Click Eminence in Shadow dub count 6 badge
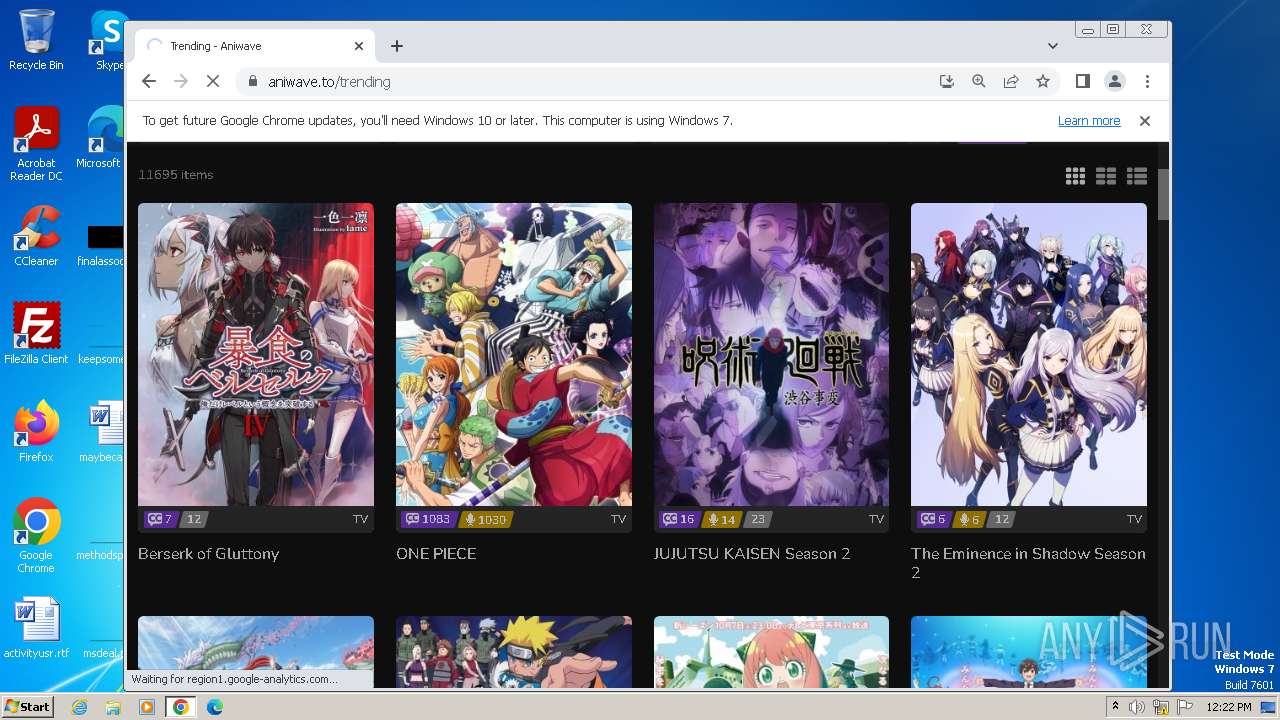 [x=969, y=519]
